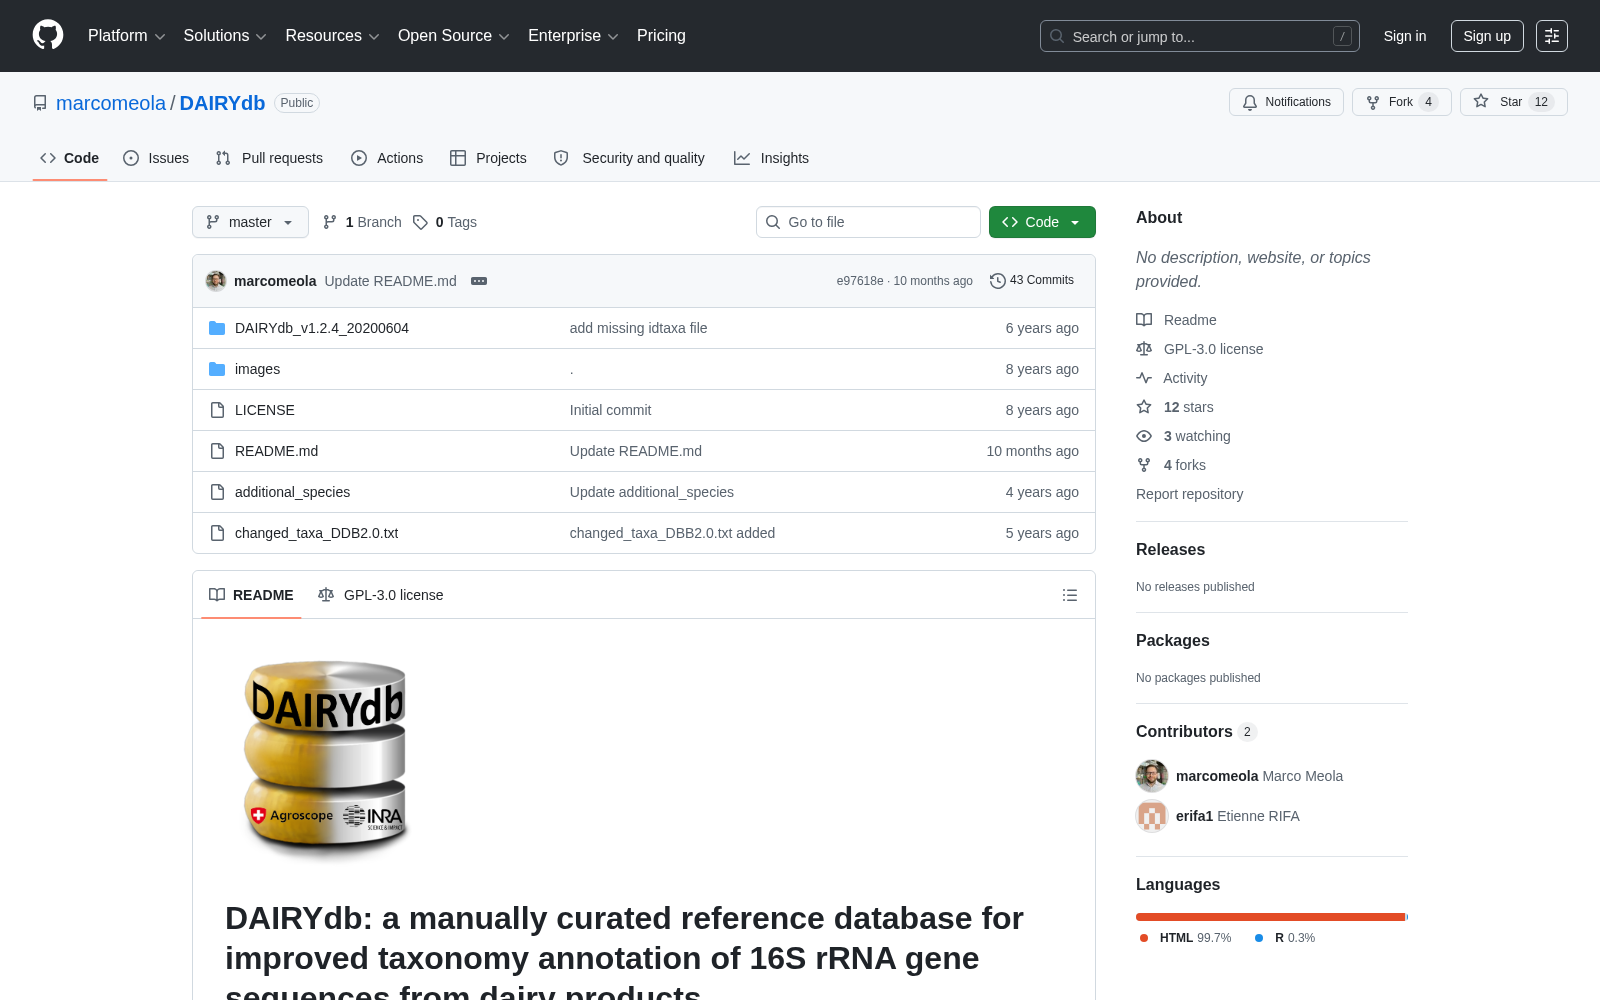1600x1000 pixels.
Task: Select the GPL-3.0 license README tab
Action: tap(380, 595)
